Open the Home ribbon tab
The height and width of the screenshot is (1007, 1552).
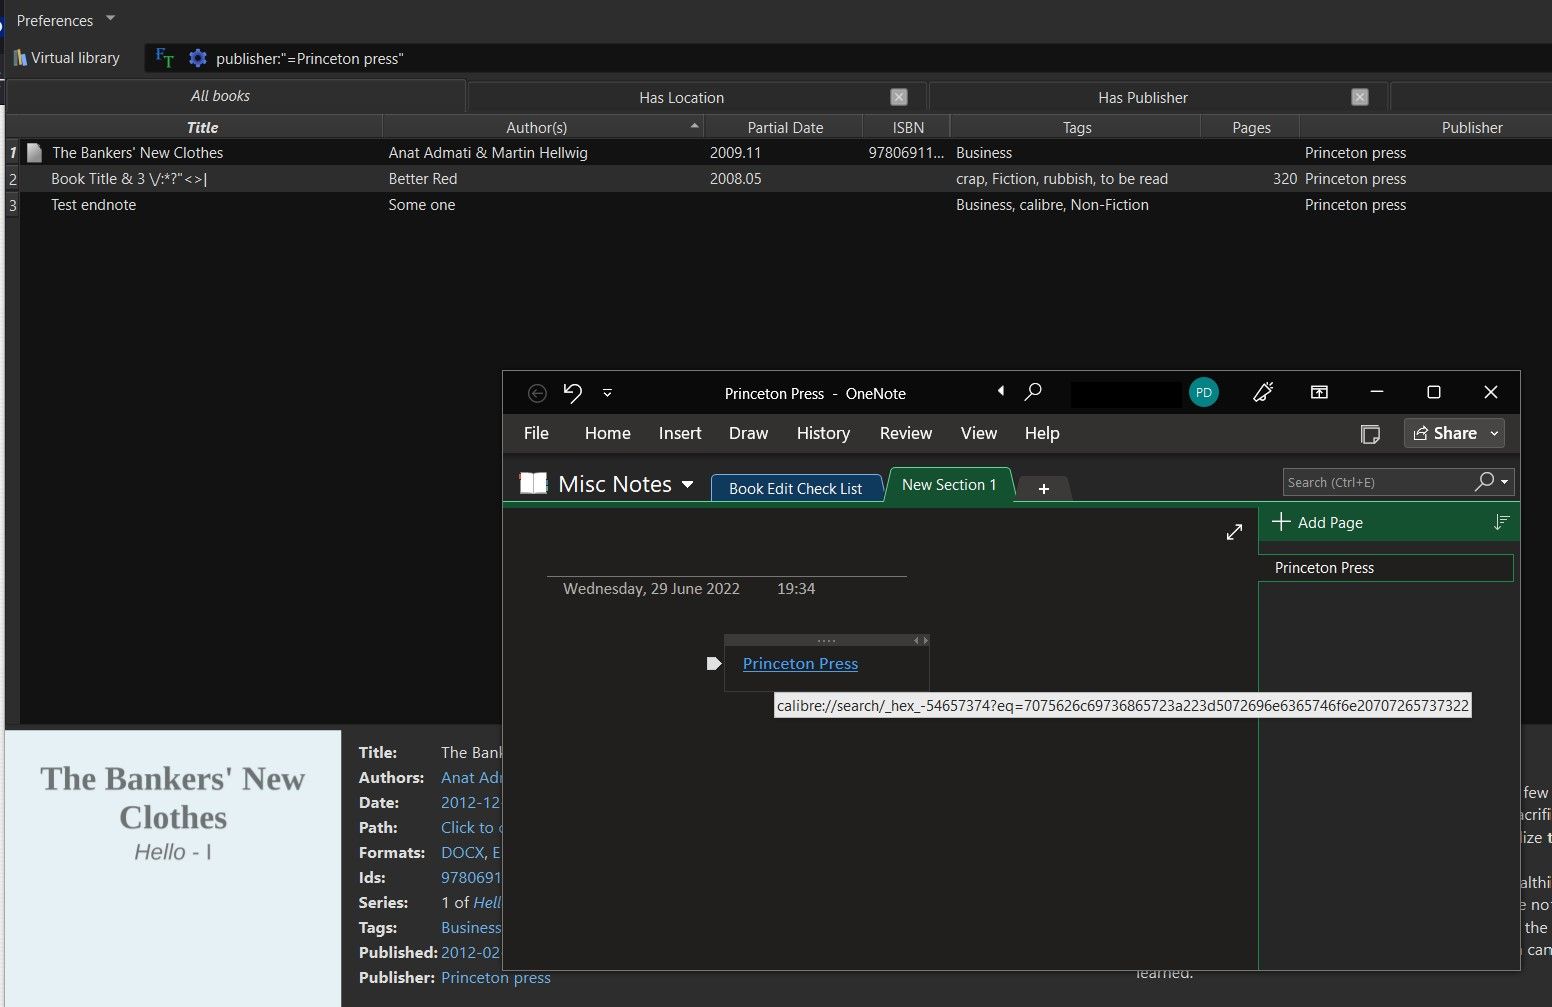(x=608, y=433)
